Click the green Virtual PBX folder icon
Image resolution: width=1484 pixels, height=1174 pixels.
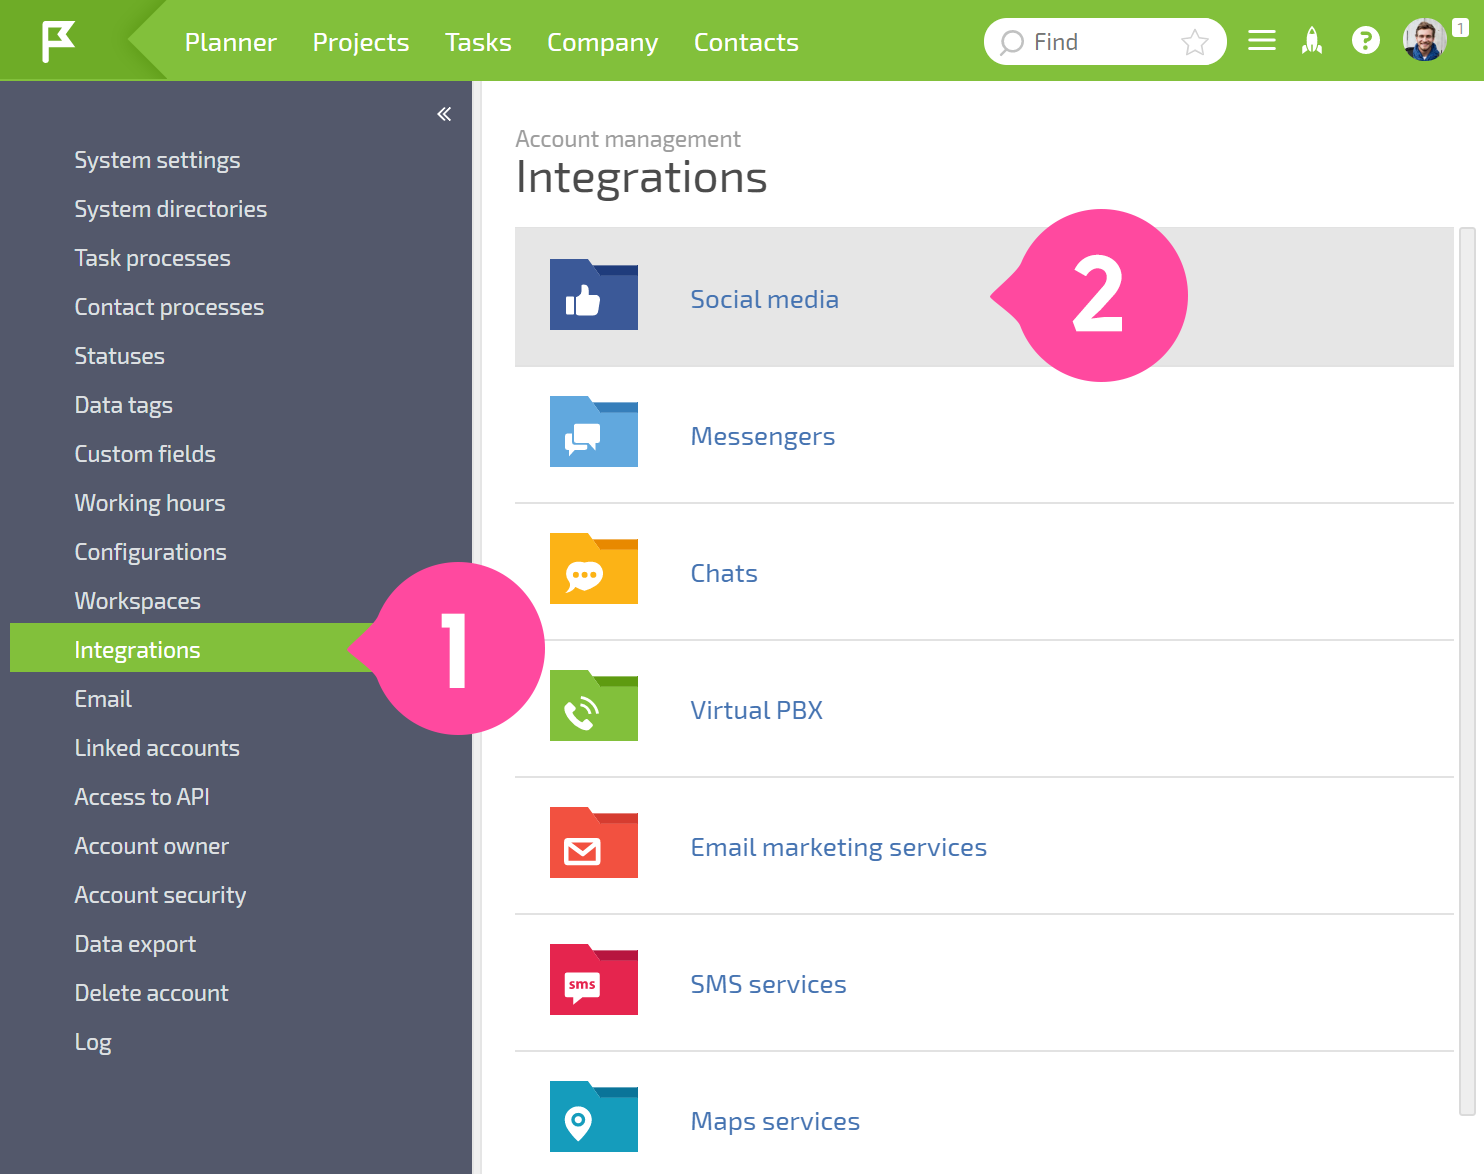[x=594, y=706]
